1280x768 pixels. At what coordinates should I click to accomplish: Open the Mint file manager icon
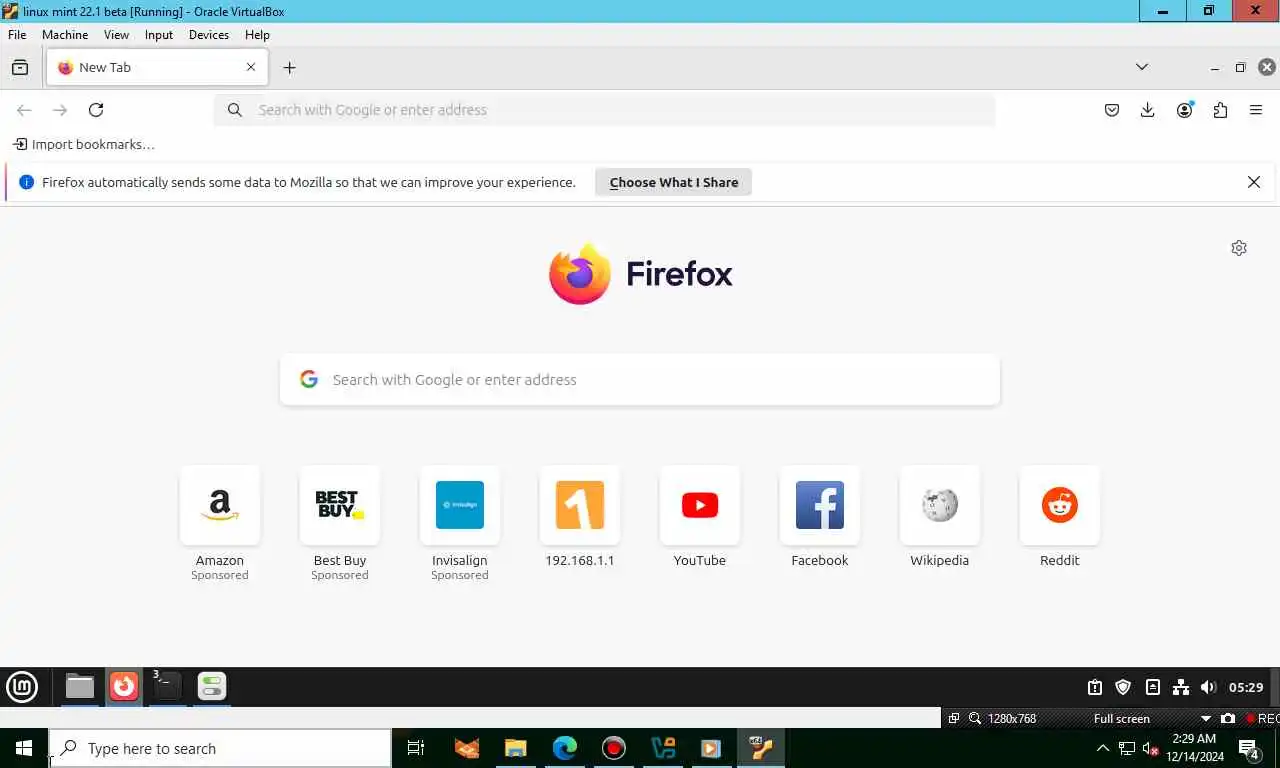[x=80, y=686]
